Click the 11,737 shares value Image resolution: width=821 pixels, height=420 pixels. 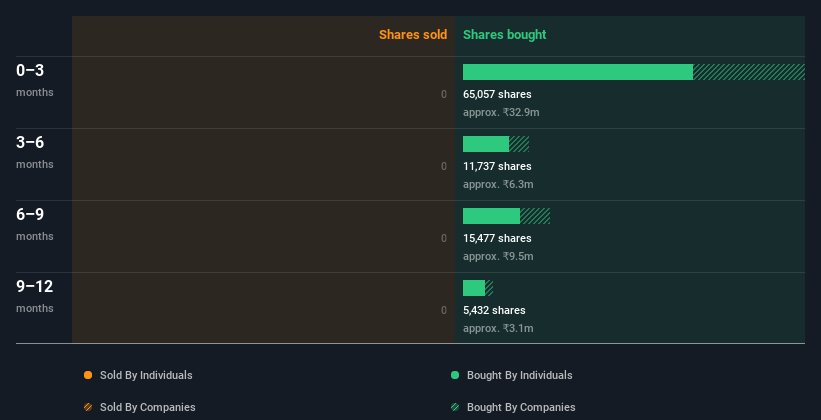click(497, 166)
